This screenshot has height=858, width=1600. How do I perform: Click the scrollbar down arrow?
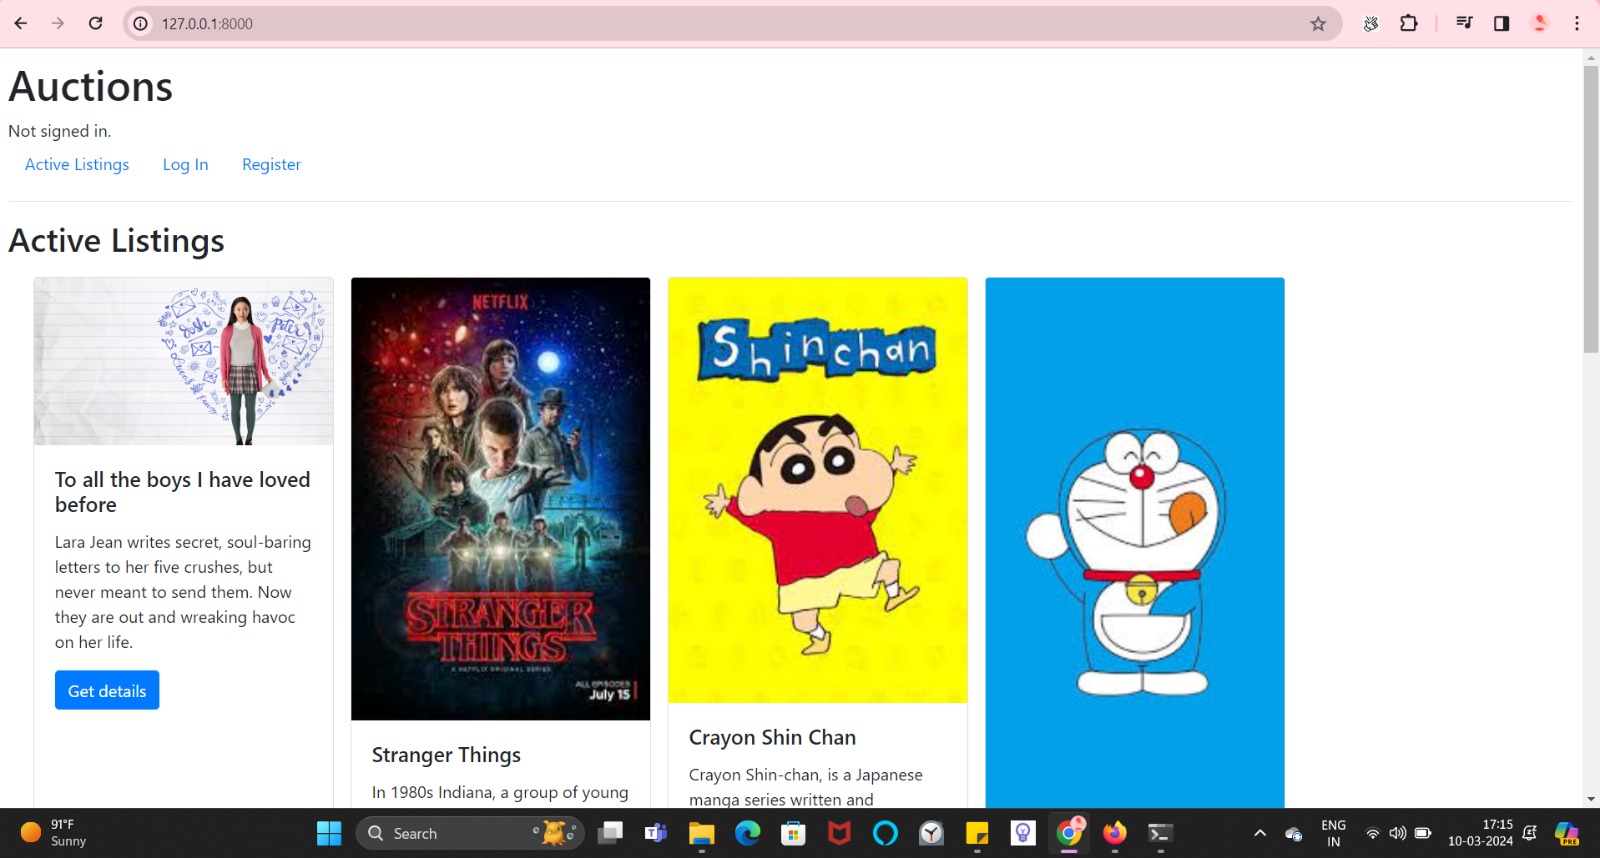(x=1591, y=799)
